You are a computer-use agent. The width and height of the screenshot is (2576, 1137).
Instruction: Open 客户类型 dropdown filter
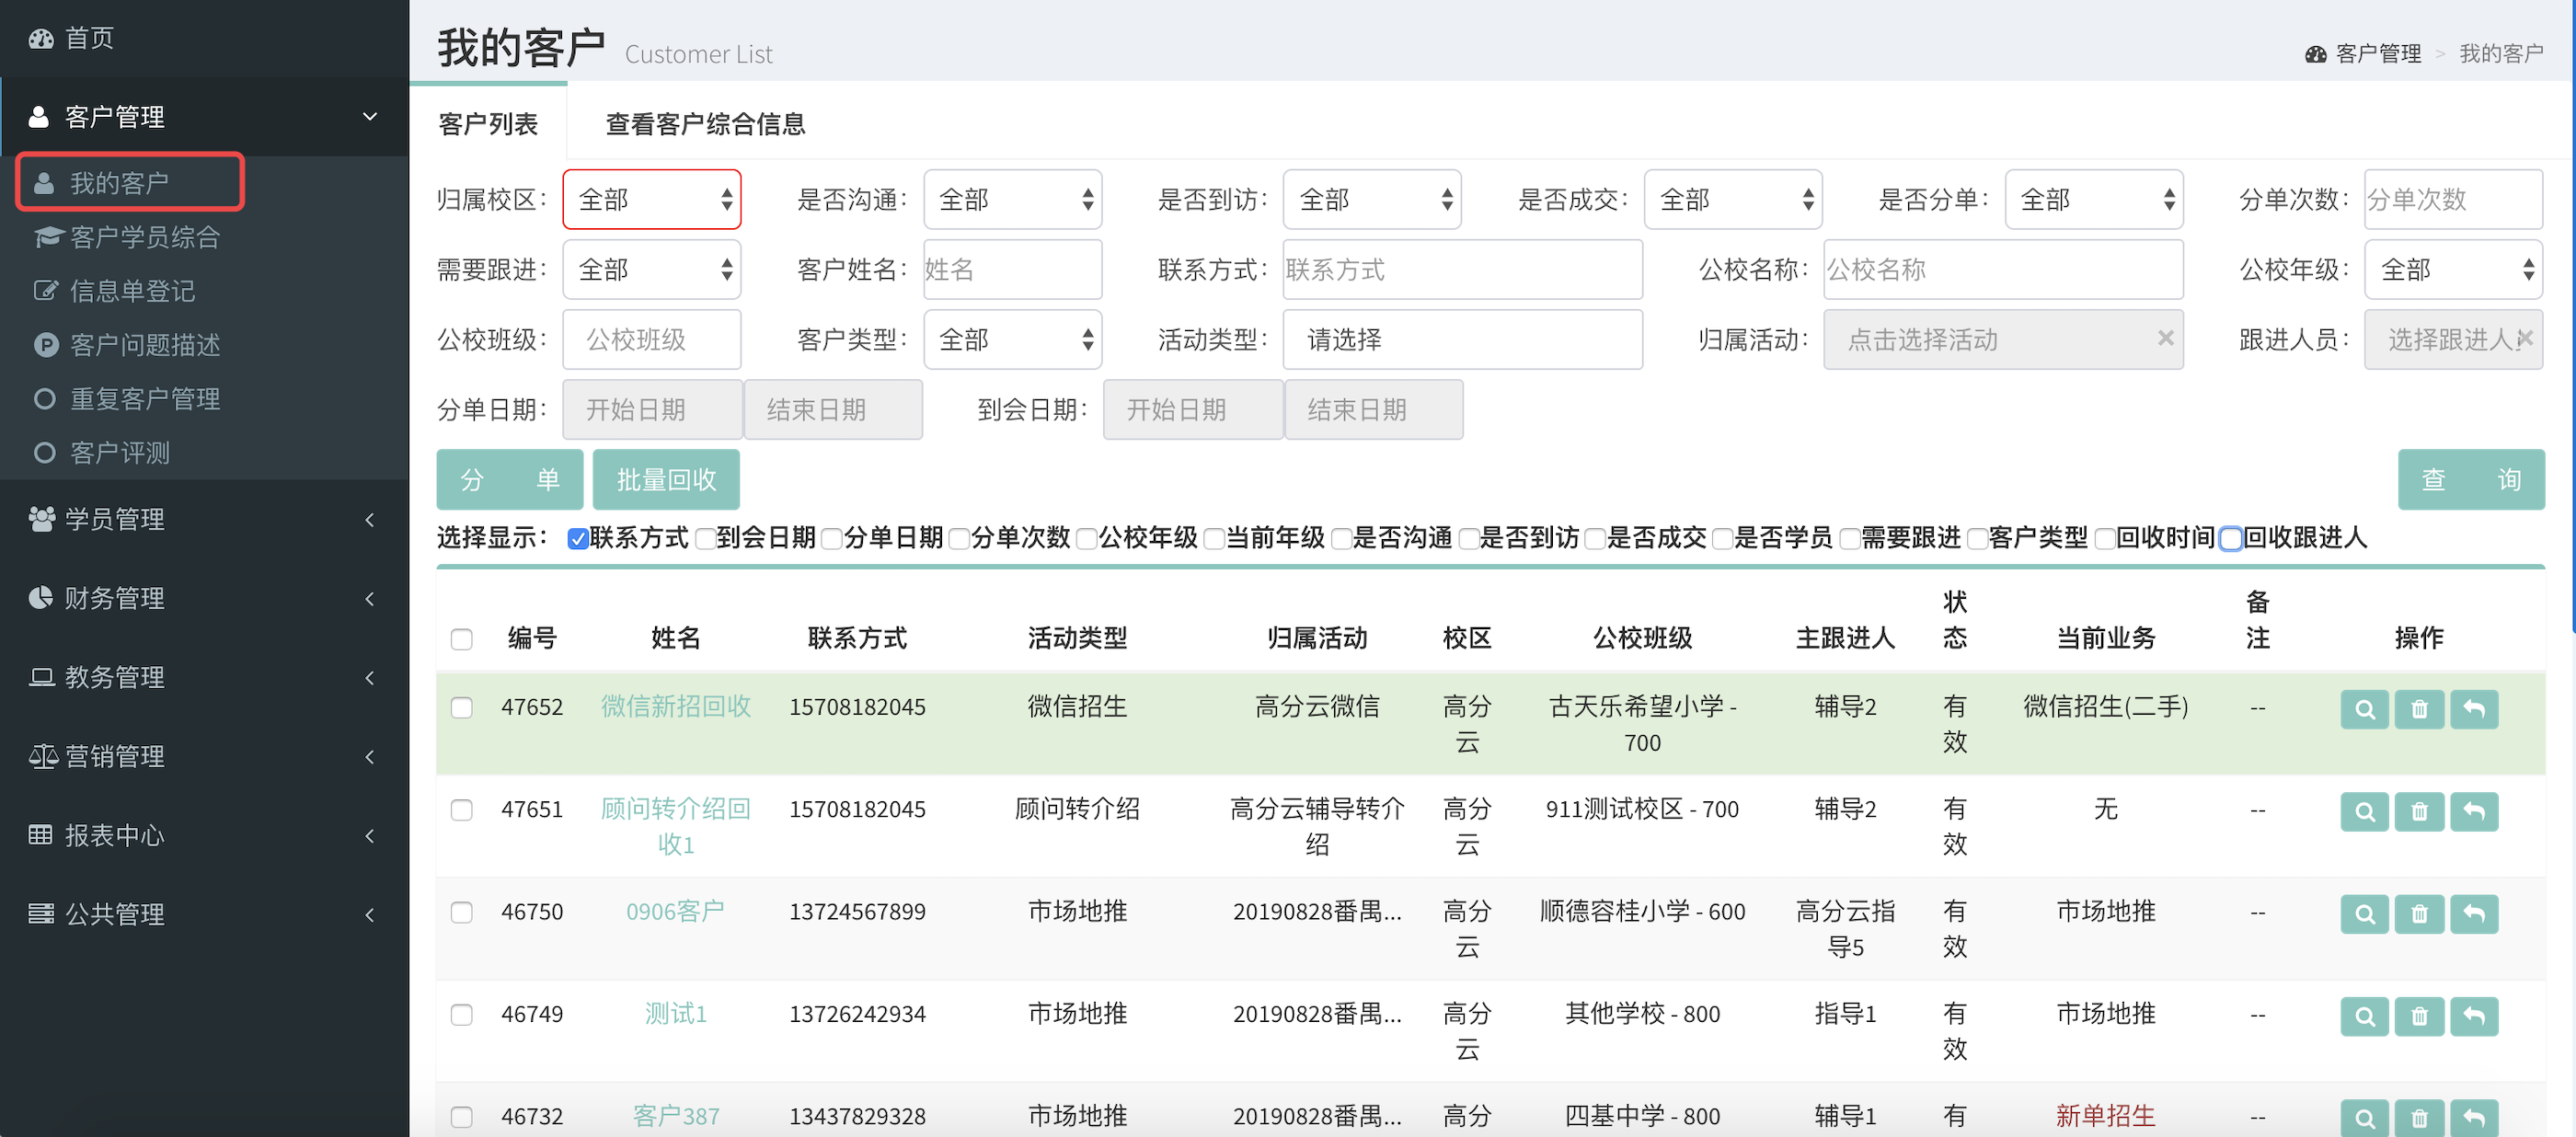tap(1011, 339)
